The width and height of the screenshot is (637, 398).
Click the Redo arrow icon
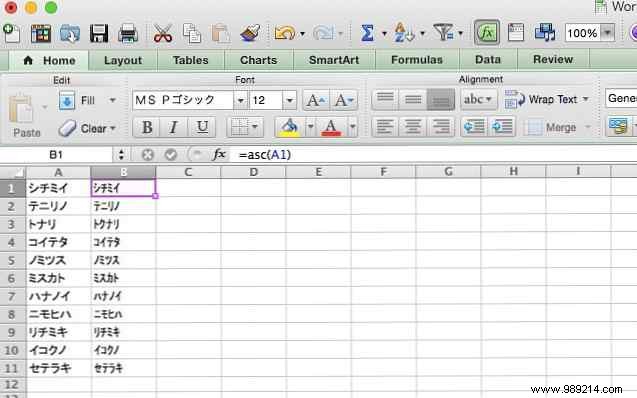coord(323,33)
